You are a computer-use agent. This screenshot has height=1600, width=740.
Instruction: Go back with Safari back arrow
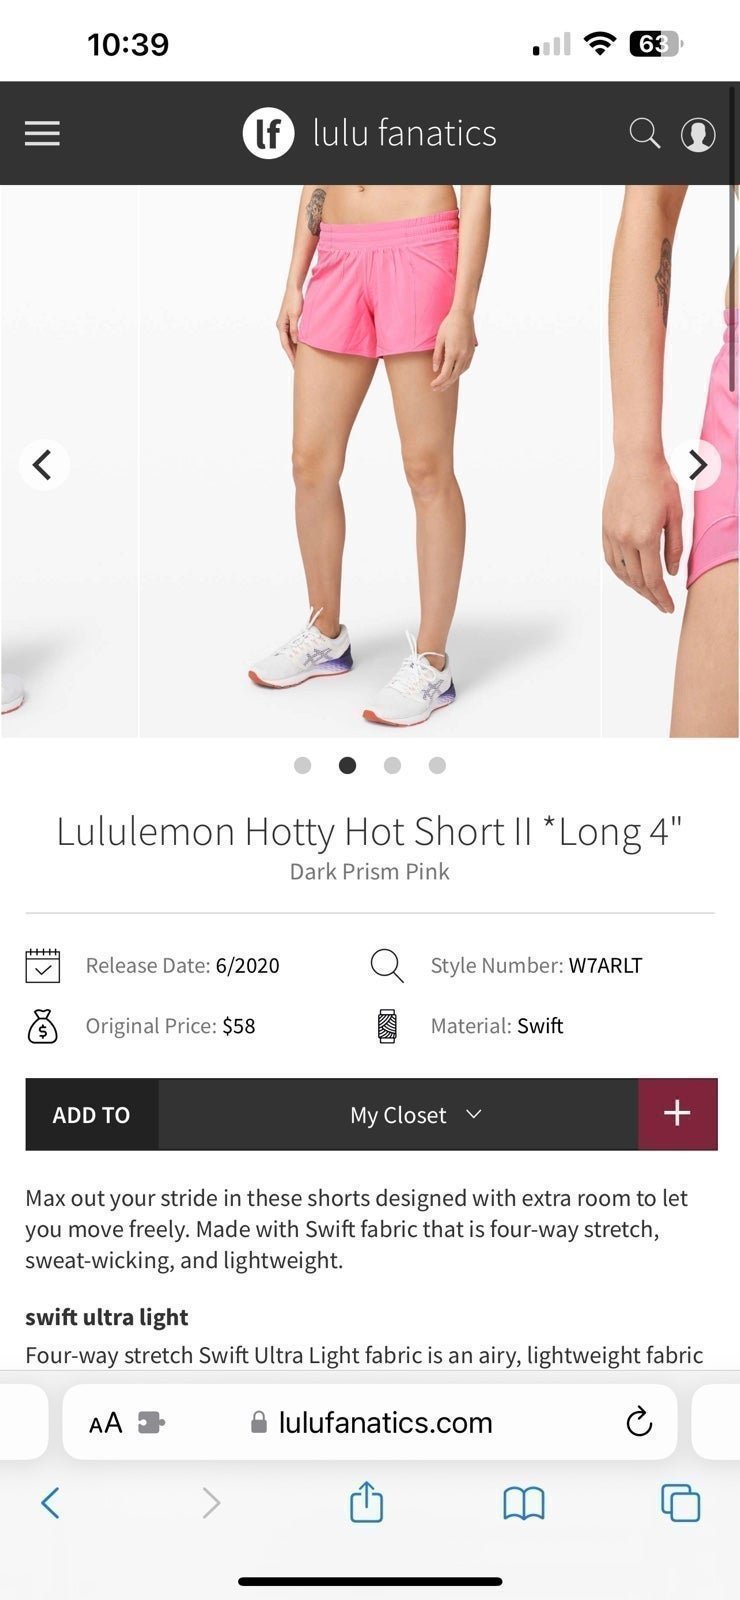pyautogui.click(x=50, y=1502)
